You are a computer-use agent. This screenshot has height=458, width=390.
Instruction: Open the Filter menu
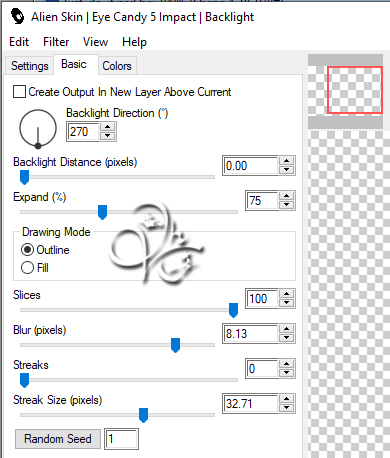click(x=56, y=42)
